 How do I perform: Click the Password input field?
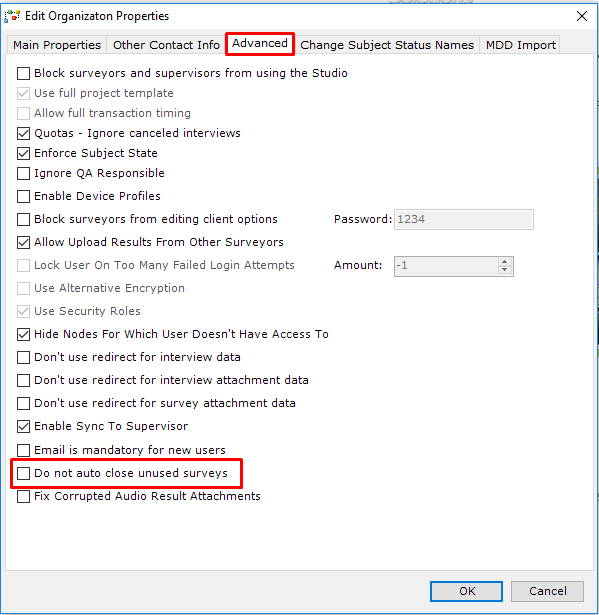click(464, 219)
